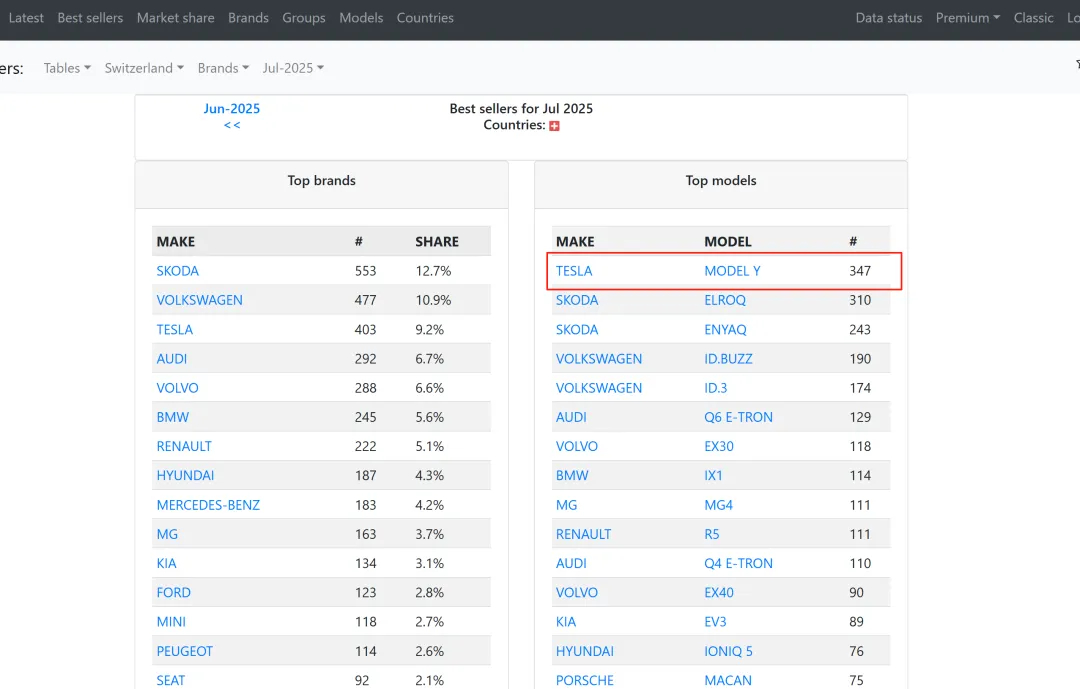This screenshot has height=689, width=1080.
Task: Open TESLA make in Top models table
Action: click(574, 271)
